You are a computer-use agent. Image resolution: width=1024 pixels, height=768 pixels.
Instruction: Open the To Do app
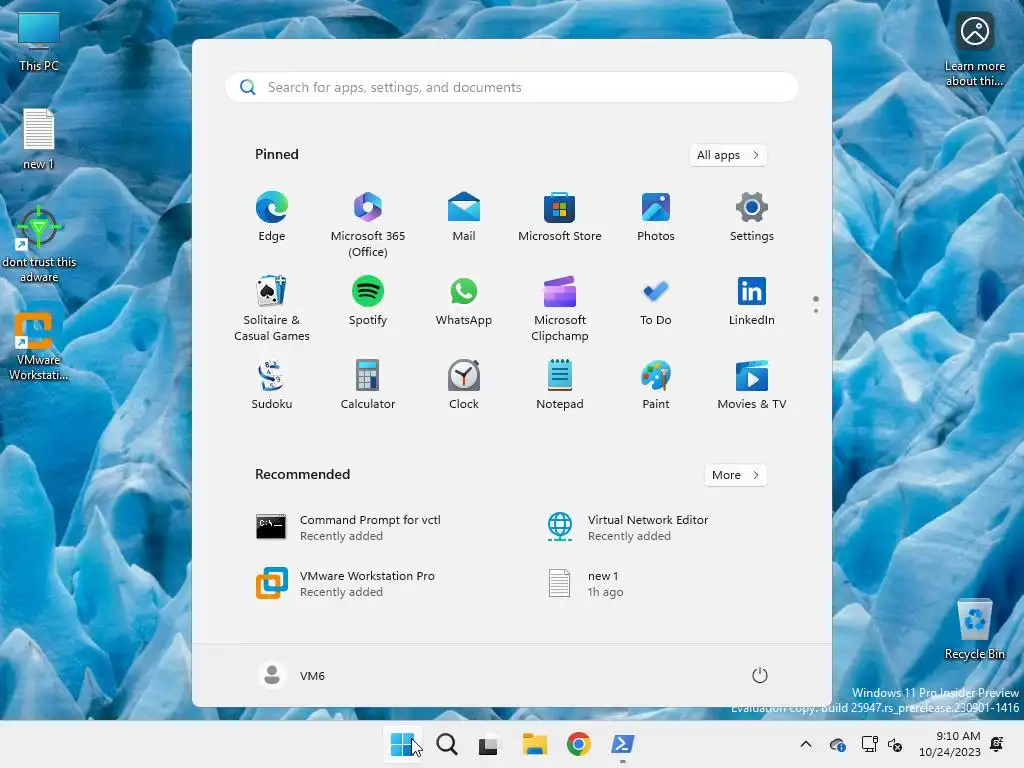(x=656, y=301)
